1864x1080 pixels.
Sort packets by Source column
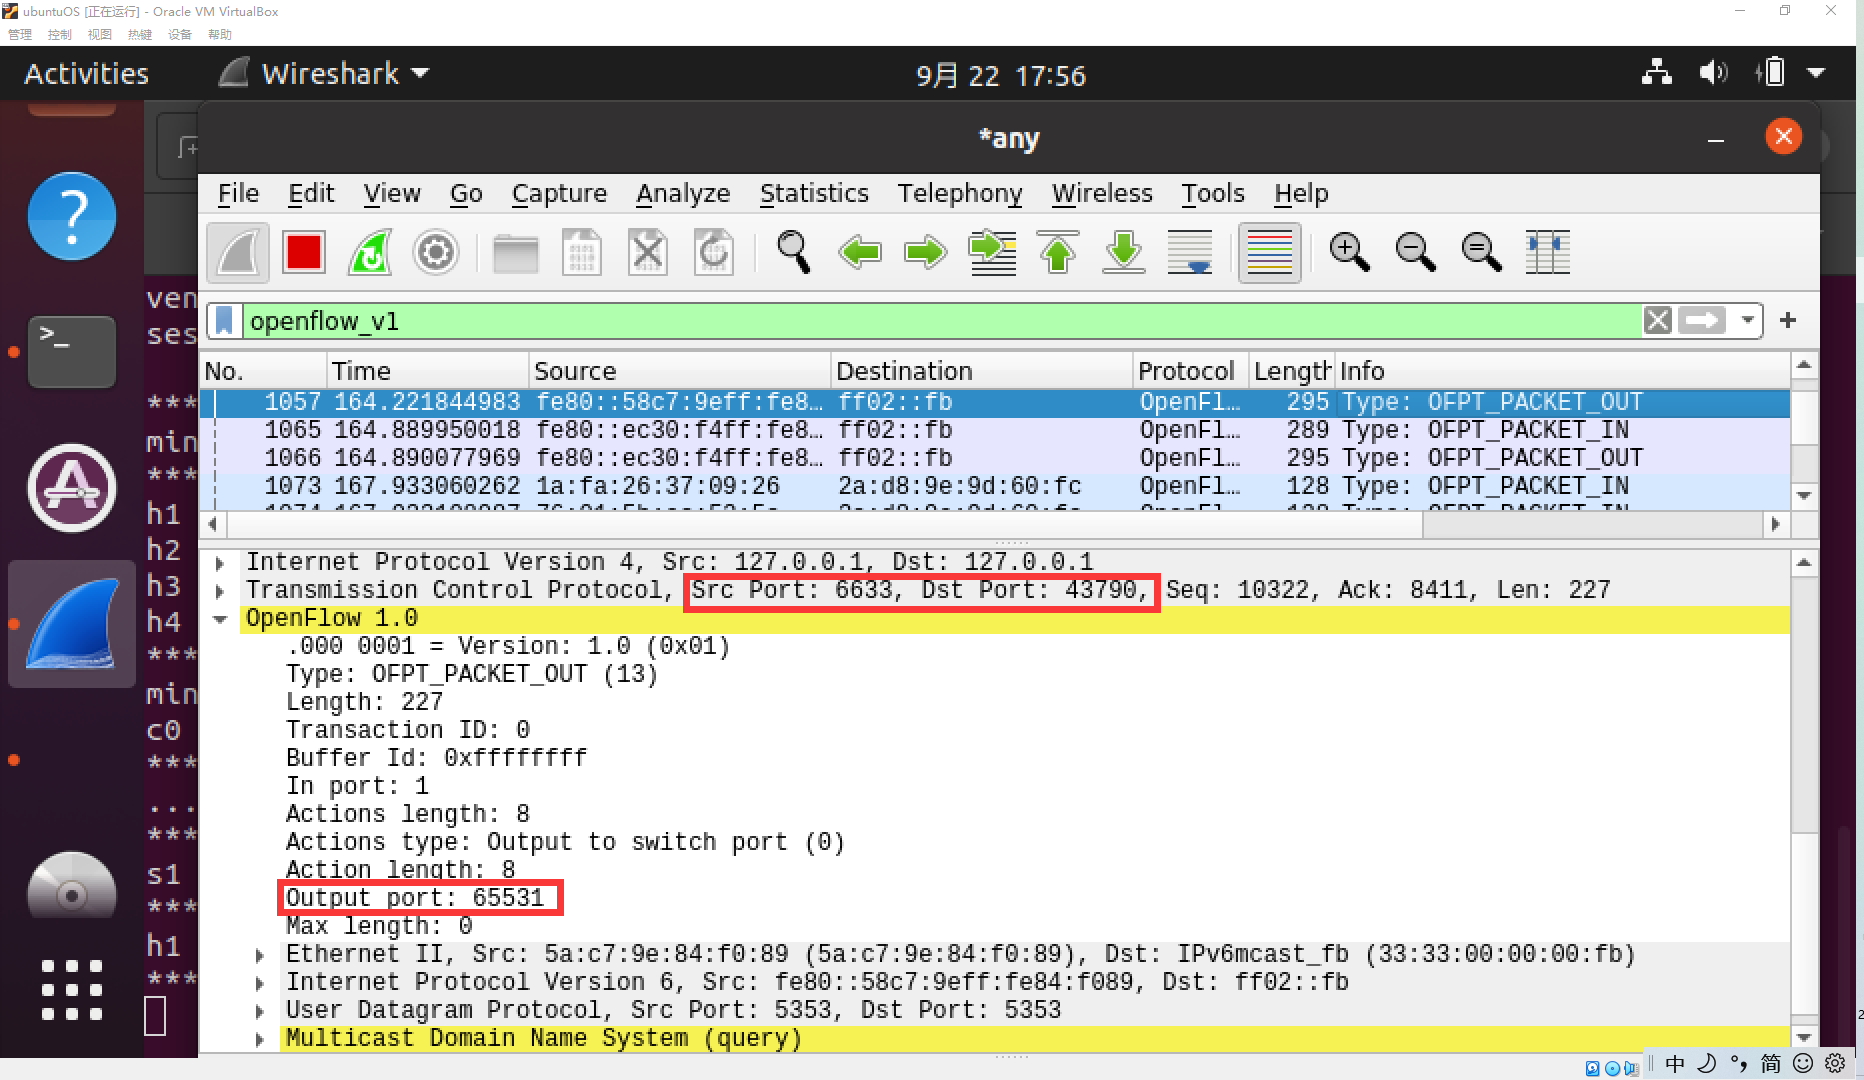click(680, 371)
